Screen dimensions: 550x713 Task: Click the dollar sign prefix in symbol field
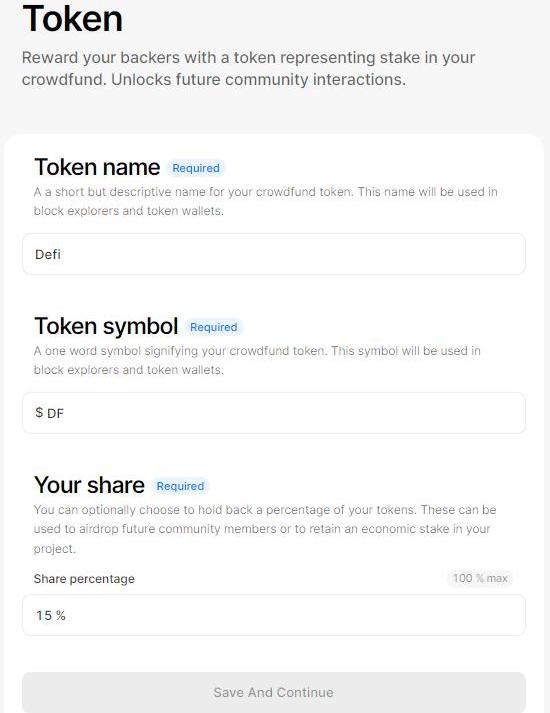tap(39, 412)
